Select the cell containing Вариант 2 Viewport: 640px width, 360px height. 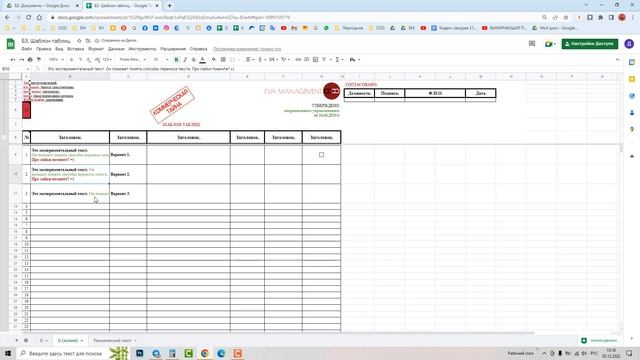coord(128,174)
